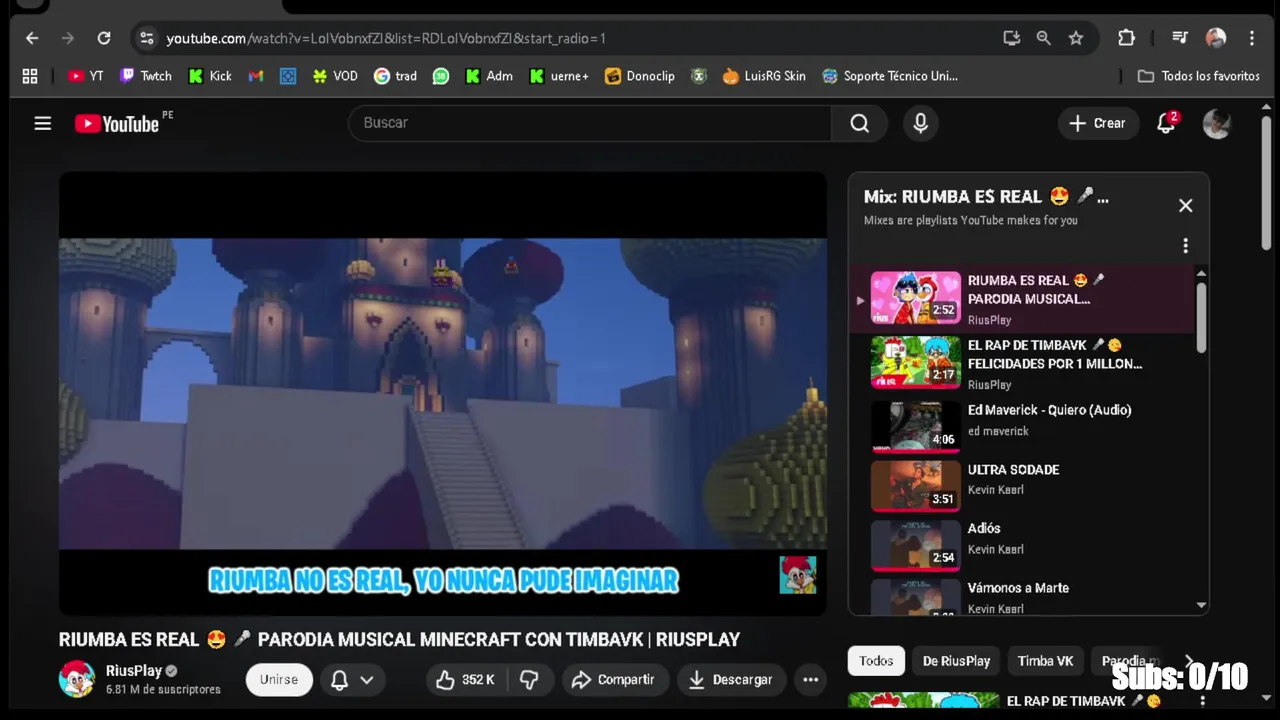Open the VOD bookmark
The image size is (1280, 720).
[x=335, y=76]
